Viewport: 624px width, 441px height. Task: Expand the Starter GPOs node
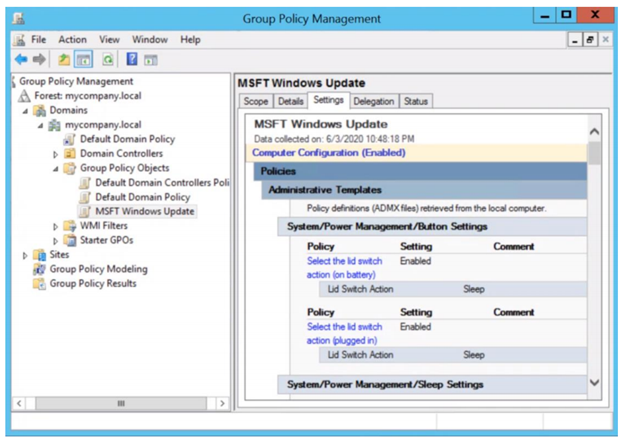tap(56, 241)
